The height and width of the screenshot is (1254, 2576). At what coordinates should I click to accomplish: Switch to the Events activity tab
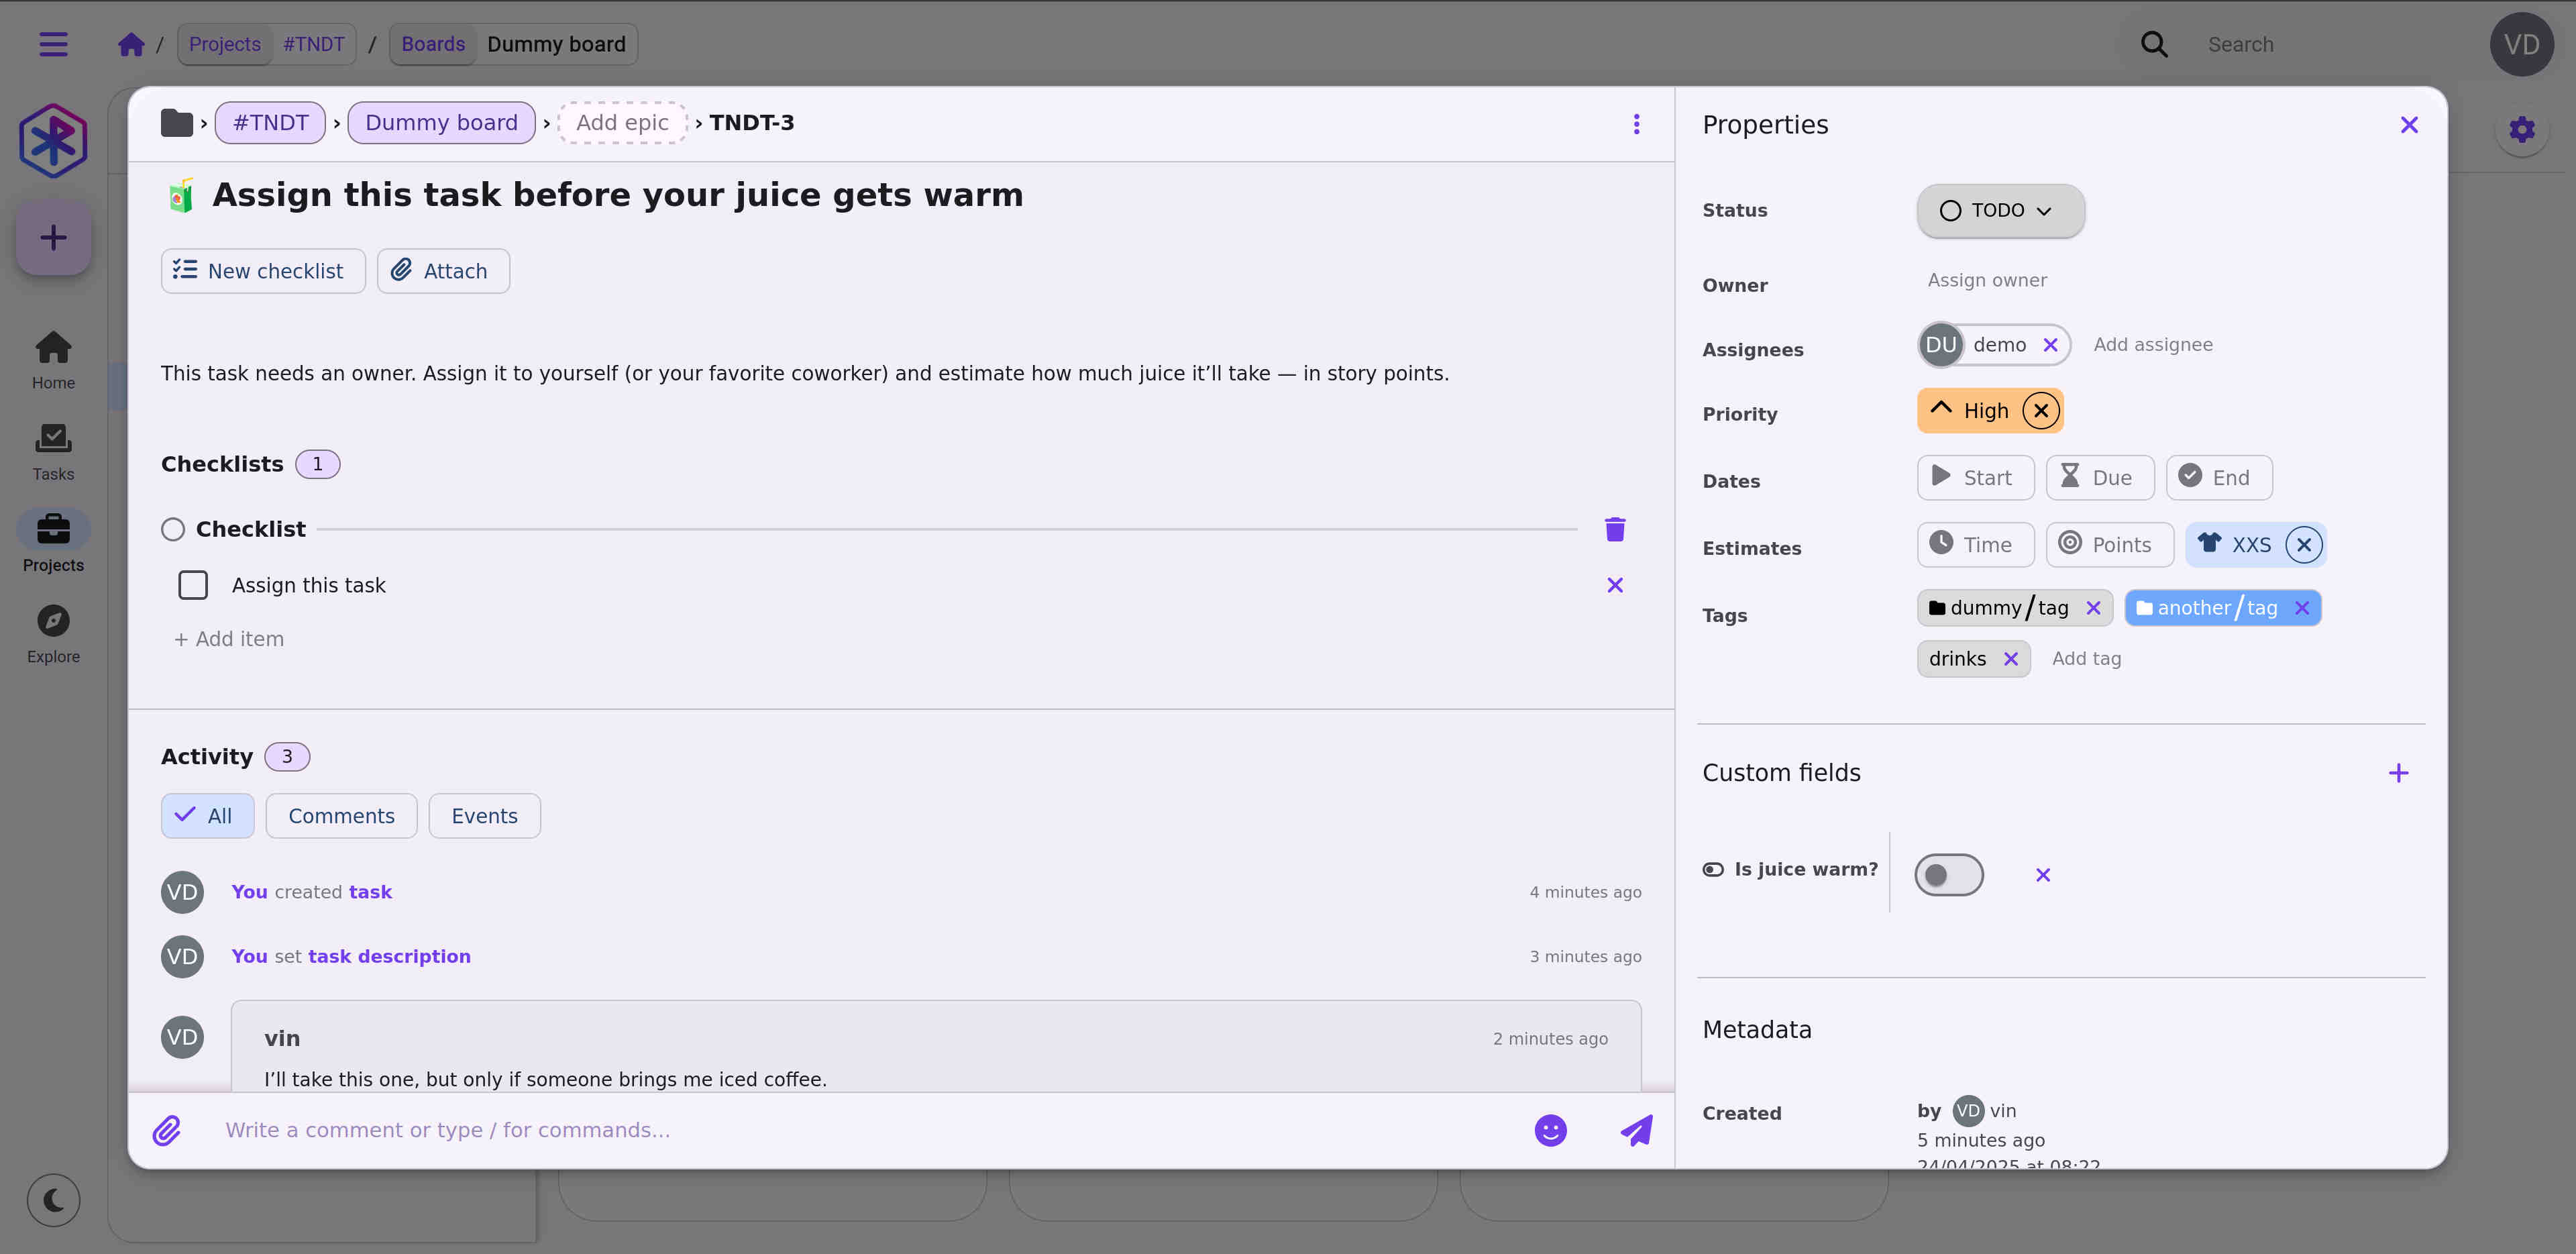pos(484,816)
